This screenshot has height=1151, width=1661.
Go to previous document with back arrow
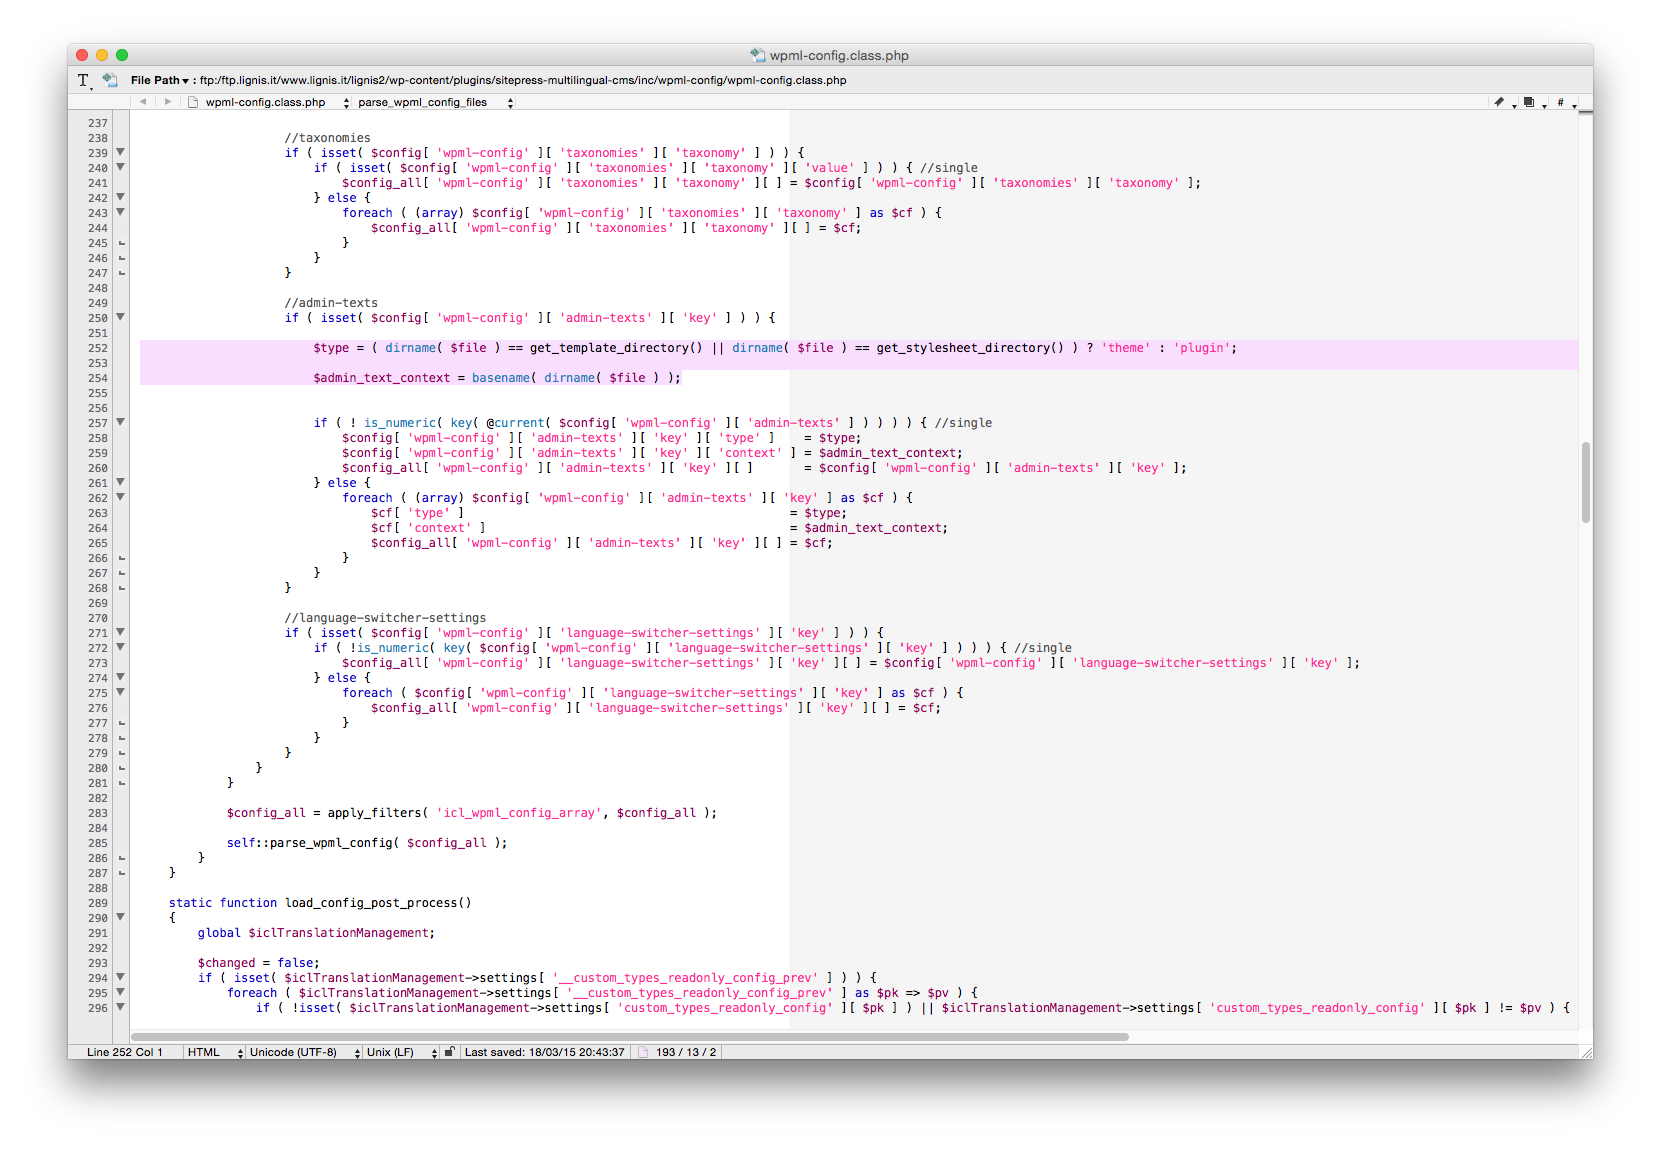(x=143, y=102)
